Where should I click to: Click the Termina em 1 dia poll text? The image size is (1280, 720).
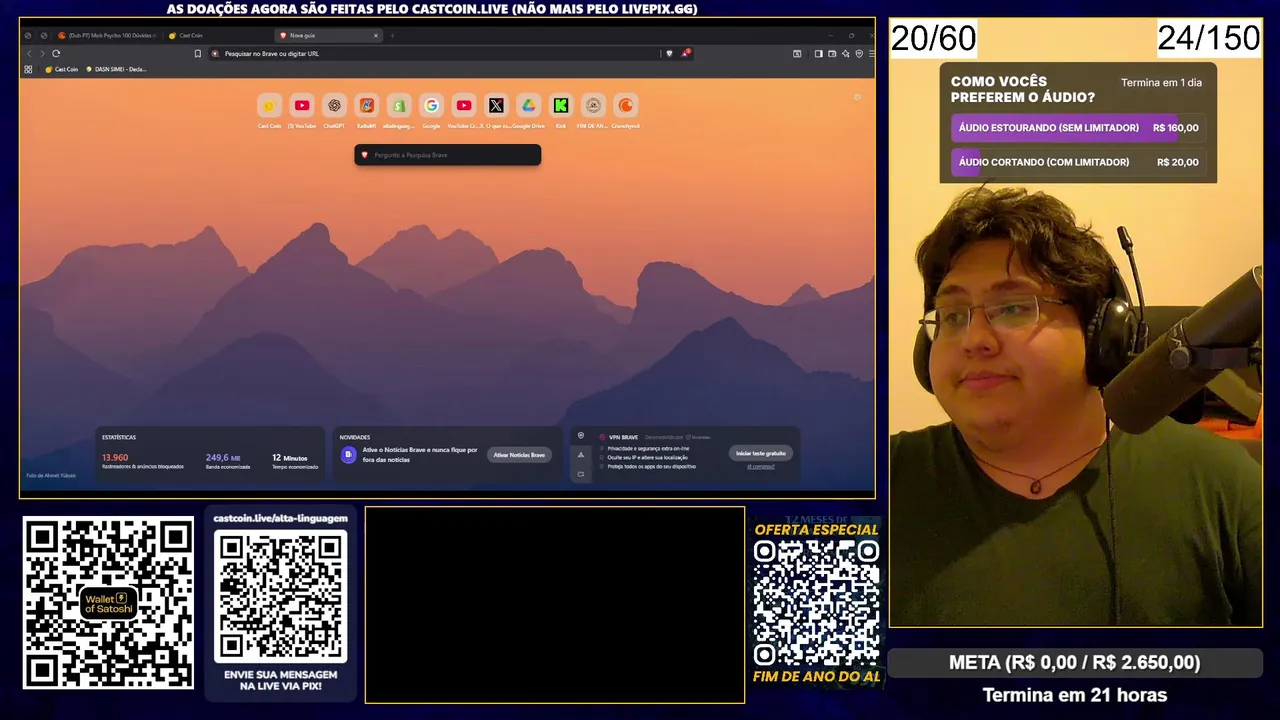pyautogui.click(x=1161, y=83)
